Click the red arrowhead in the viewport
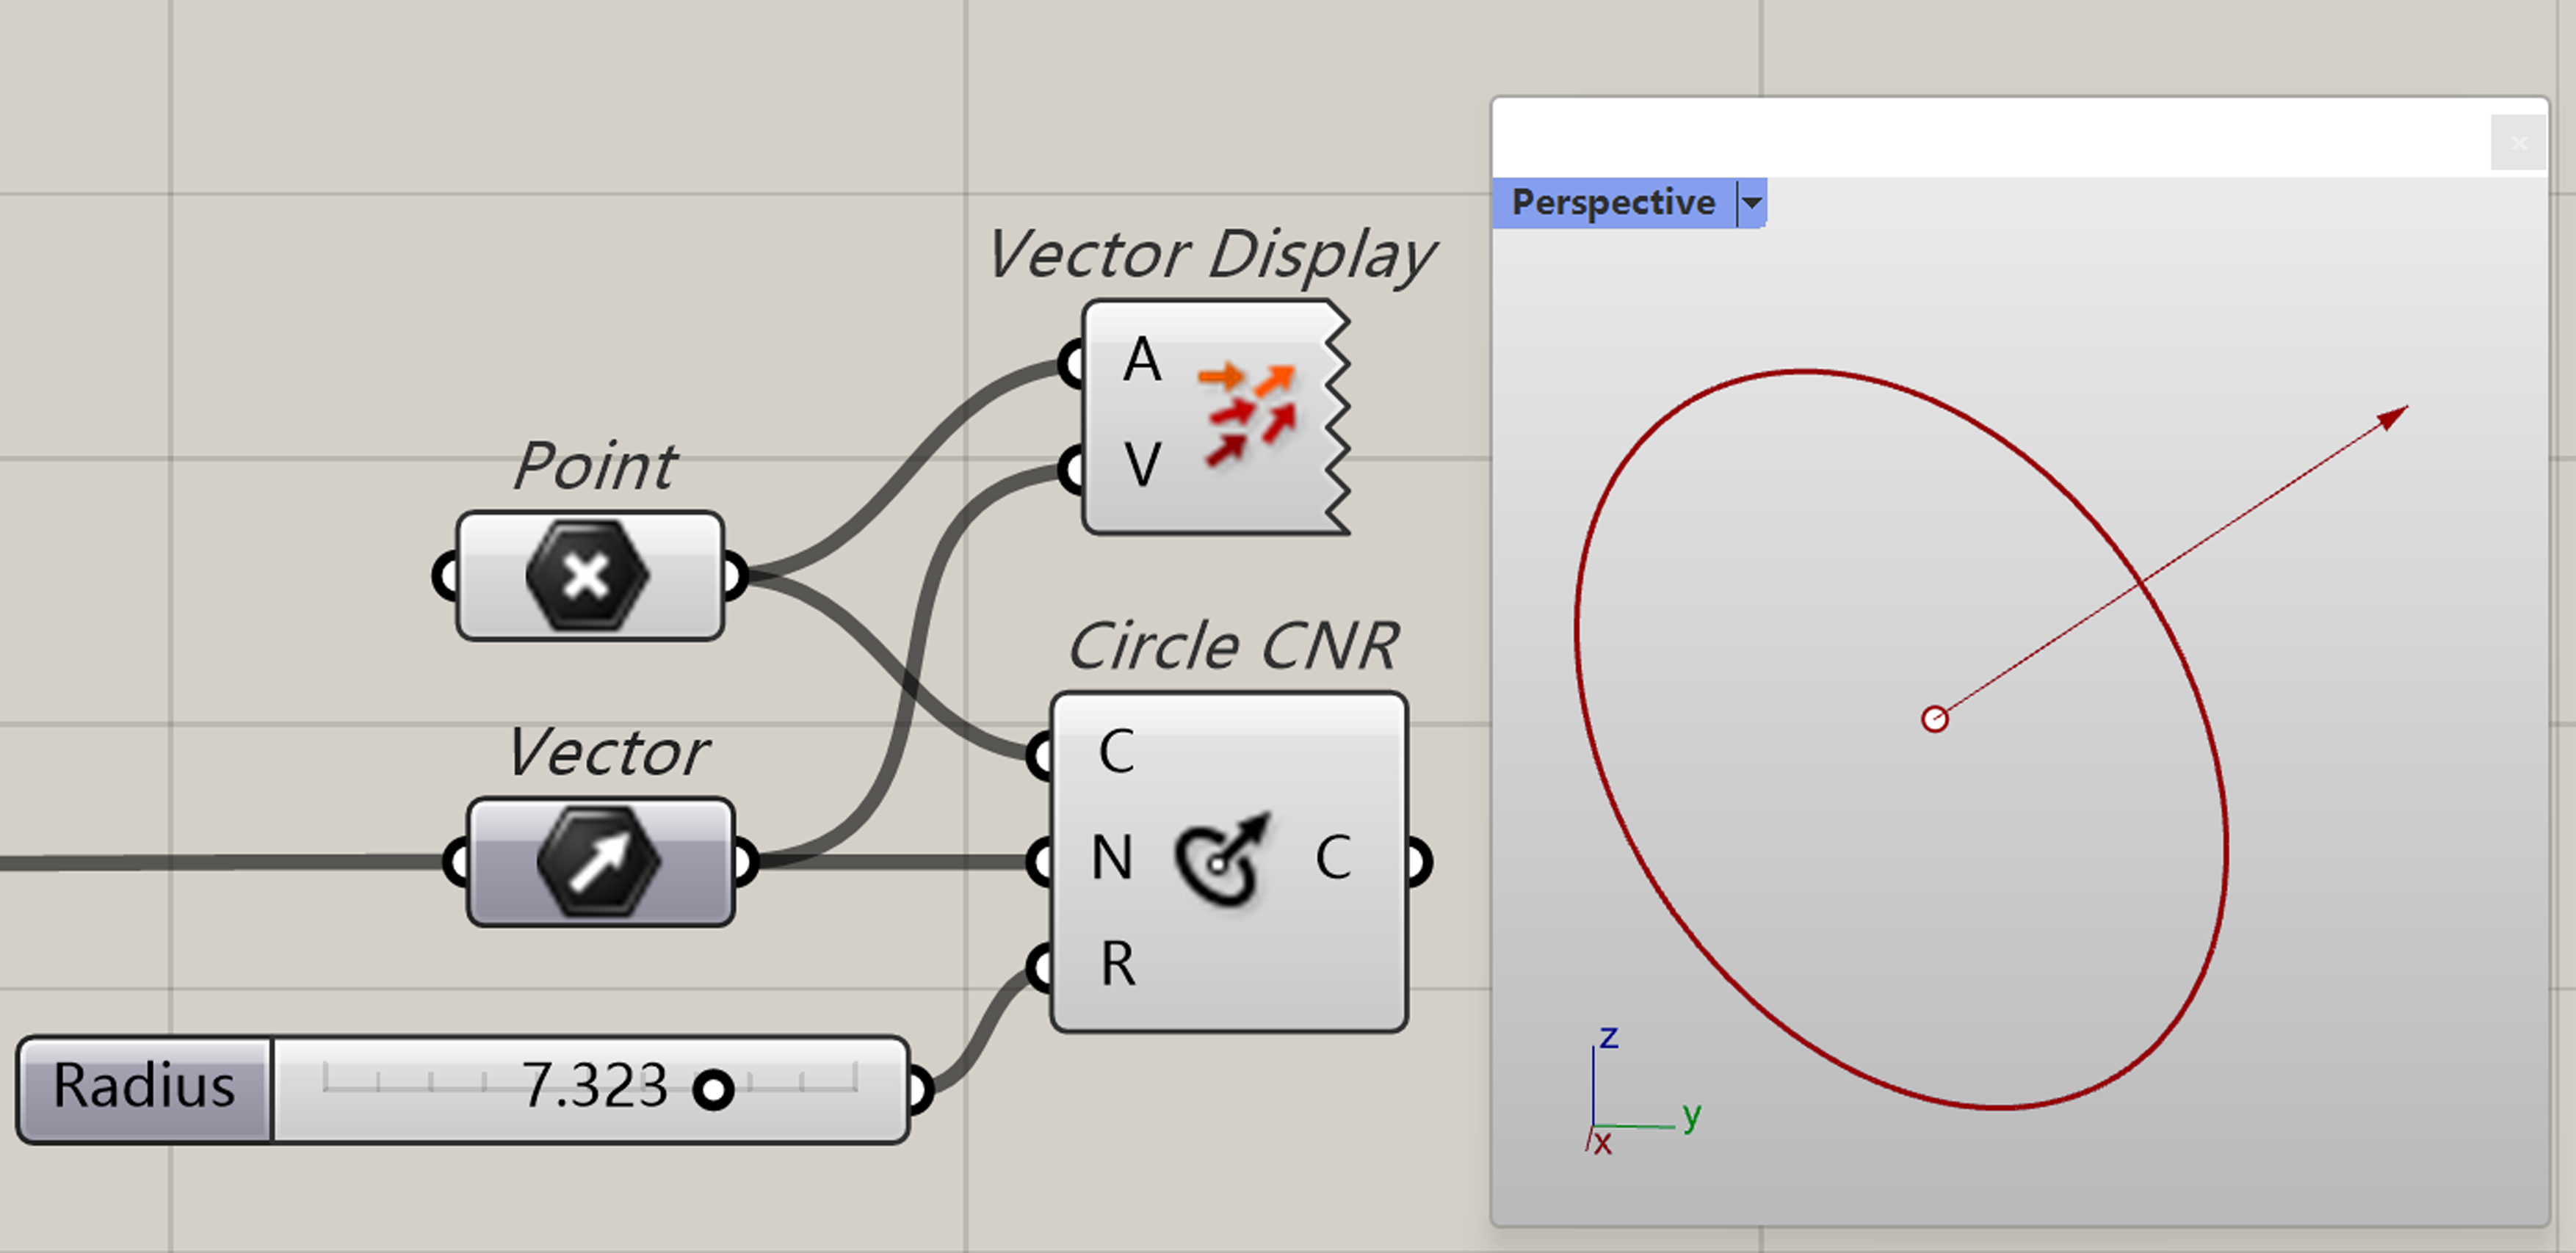The height and width of the screenshot is (1253, 2576). [x=2393, y=417]
